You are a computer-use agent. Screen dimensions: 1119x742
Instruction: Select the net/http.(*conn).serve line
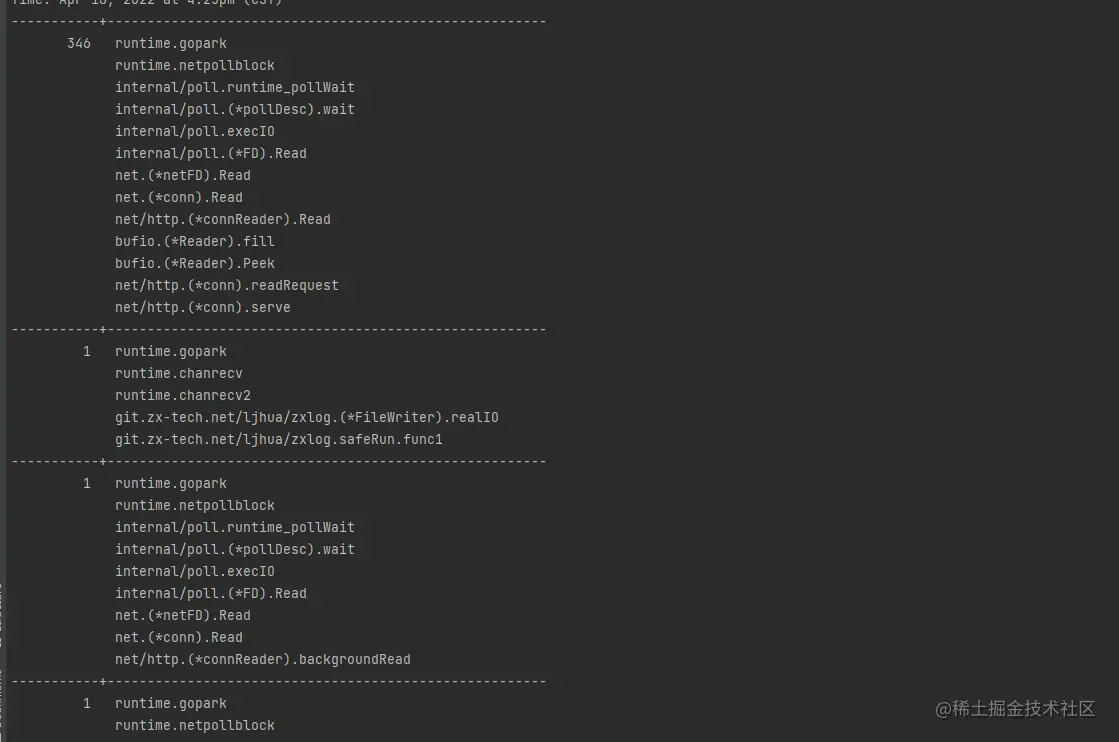[x=202, y=308]
